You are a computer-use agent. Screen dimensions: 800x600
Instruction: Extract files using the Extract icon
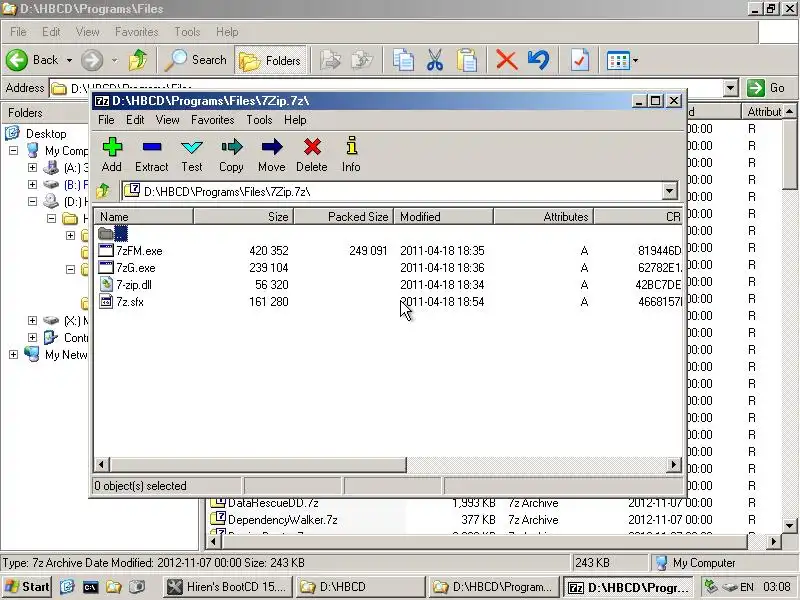coord(152,155)
